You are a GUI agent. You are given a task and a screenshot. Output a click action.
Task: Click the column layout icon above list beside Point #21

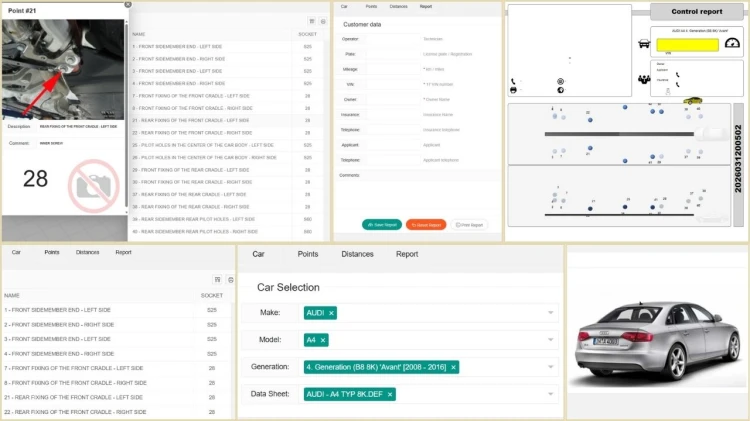pyautogui.click(x=312, y=21)
